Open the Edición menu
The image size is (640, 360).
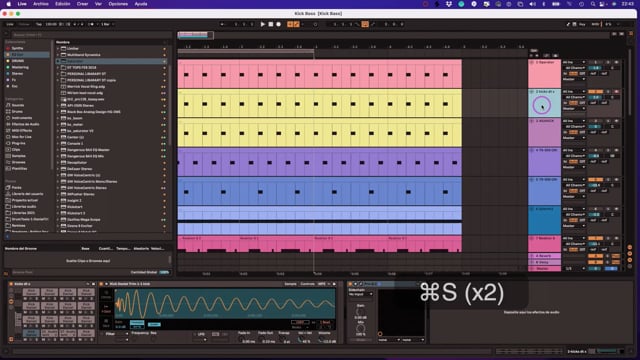click(62, 4)
